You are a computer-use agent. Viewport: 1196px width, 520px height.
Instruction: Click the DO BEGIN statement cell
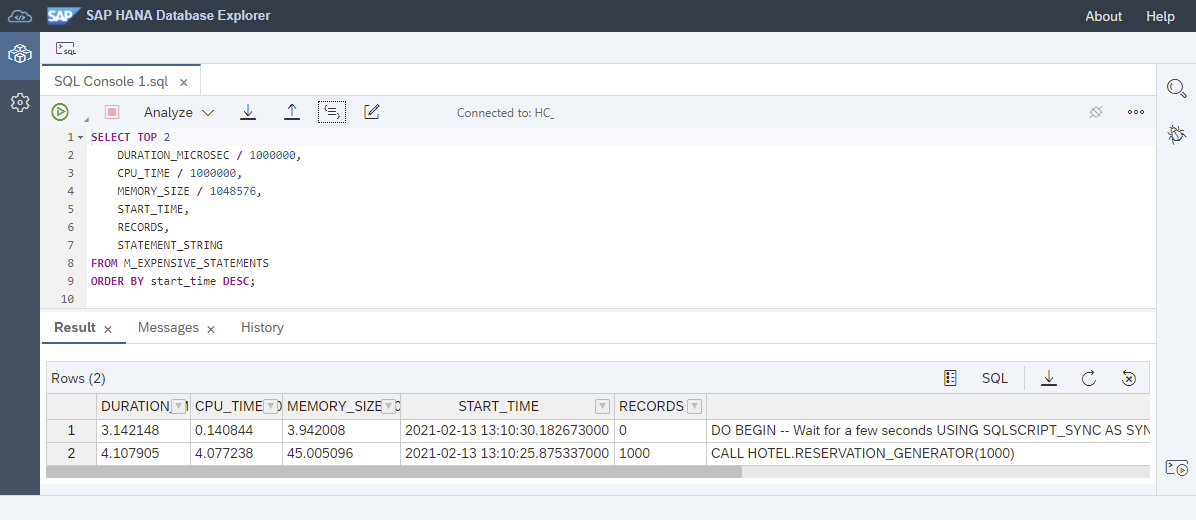928,431
